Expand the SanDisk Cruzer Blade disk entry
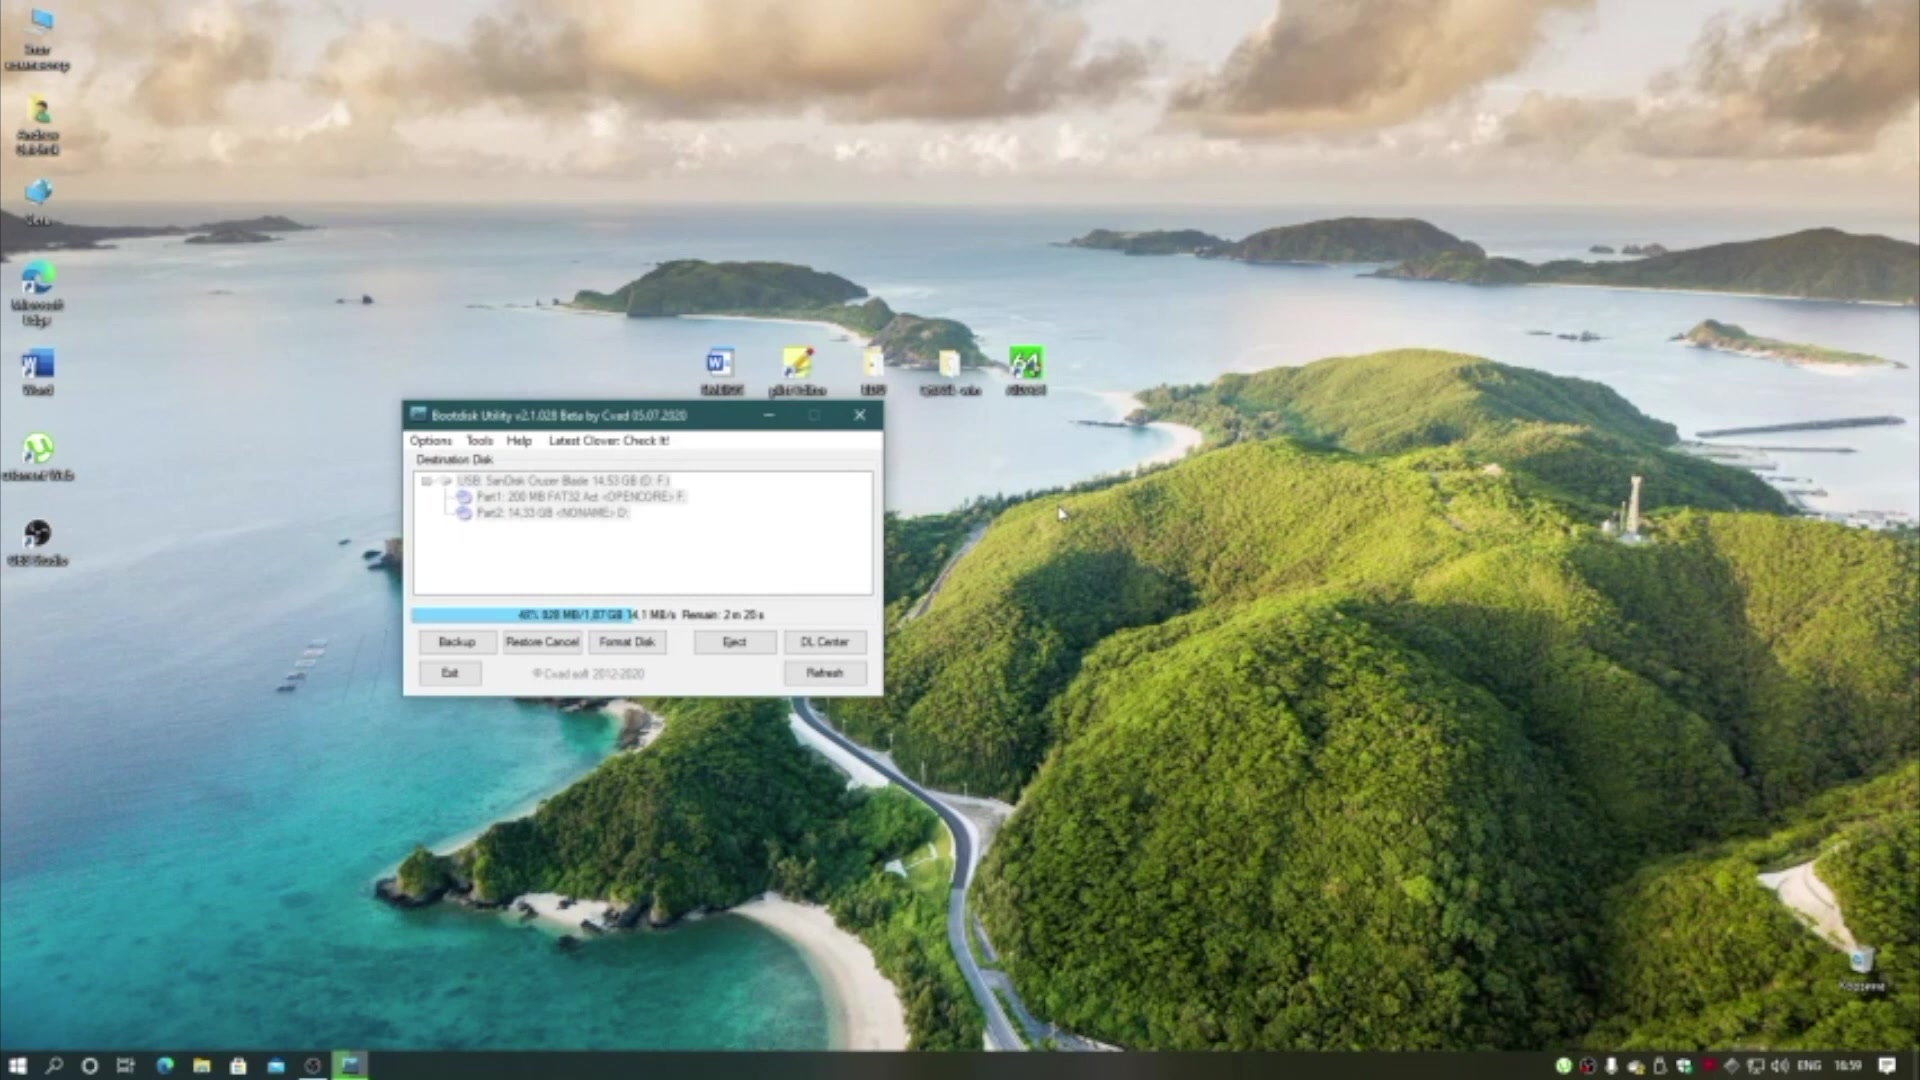1920x1080 pixels. coord(425,480)
